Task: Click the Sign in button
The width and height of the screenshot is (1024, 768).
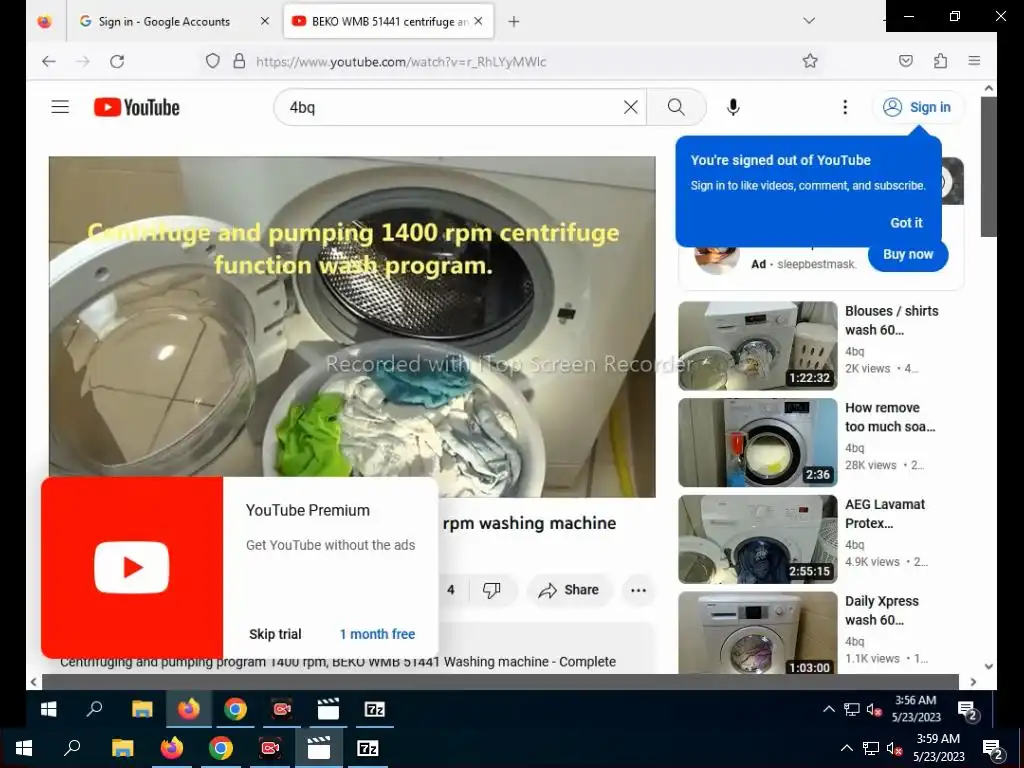Action: (x=918, y=107)
